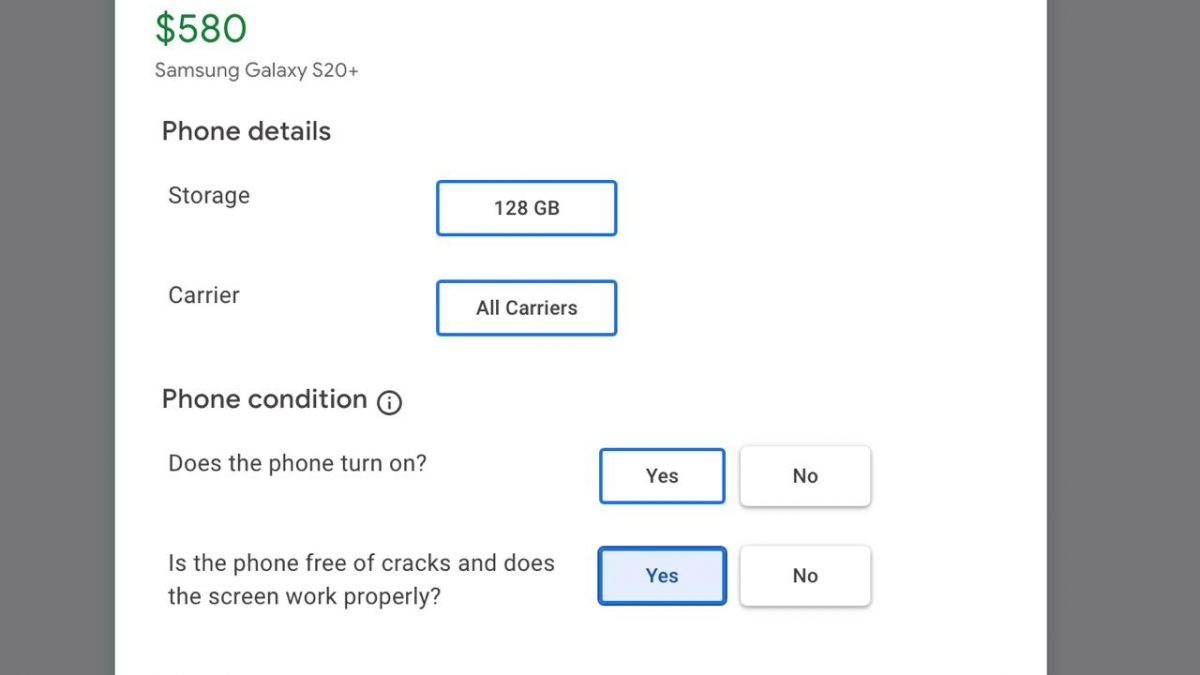Click blank space right of All Carriers button
This screenshot has height=675, width=1200.
click(x=820, y=308)
